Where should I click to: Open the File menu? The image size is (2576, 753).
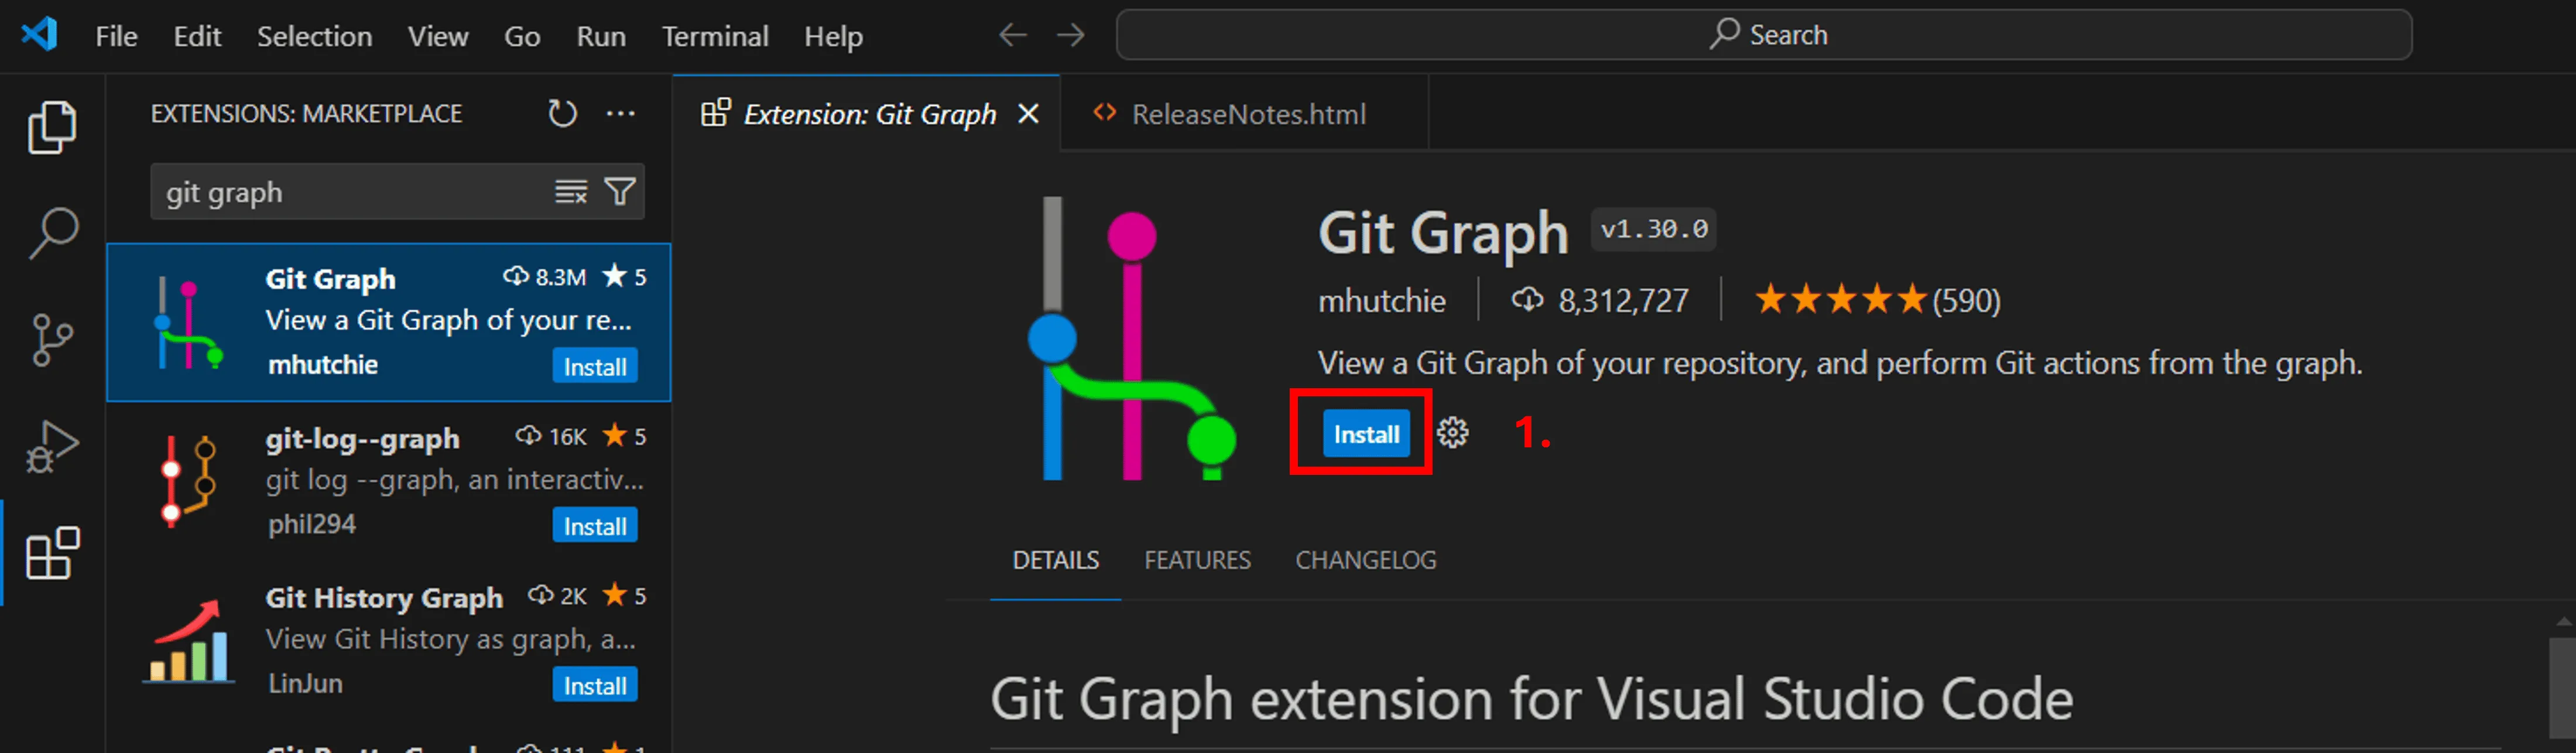(116, 36)
